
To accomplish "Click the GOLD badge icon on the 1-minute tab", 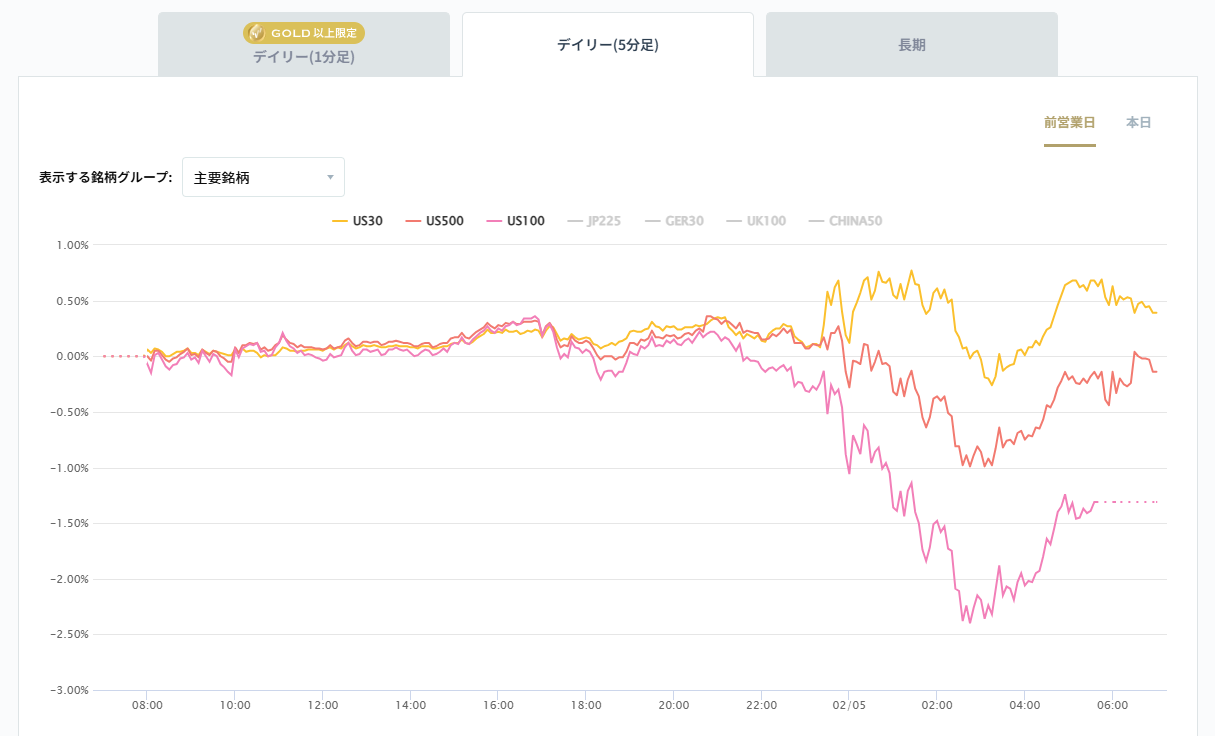I will click(256, 33).
